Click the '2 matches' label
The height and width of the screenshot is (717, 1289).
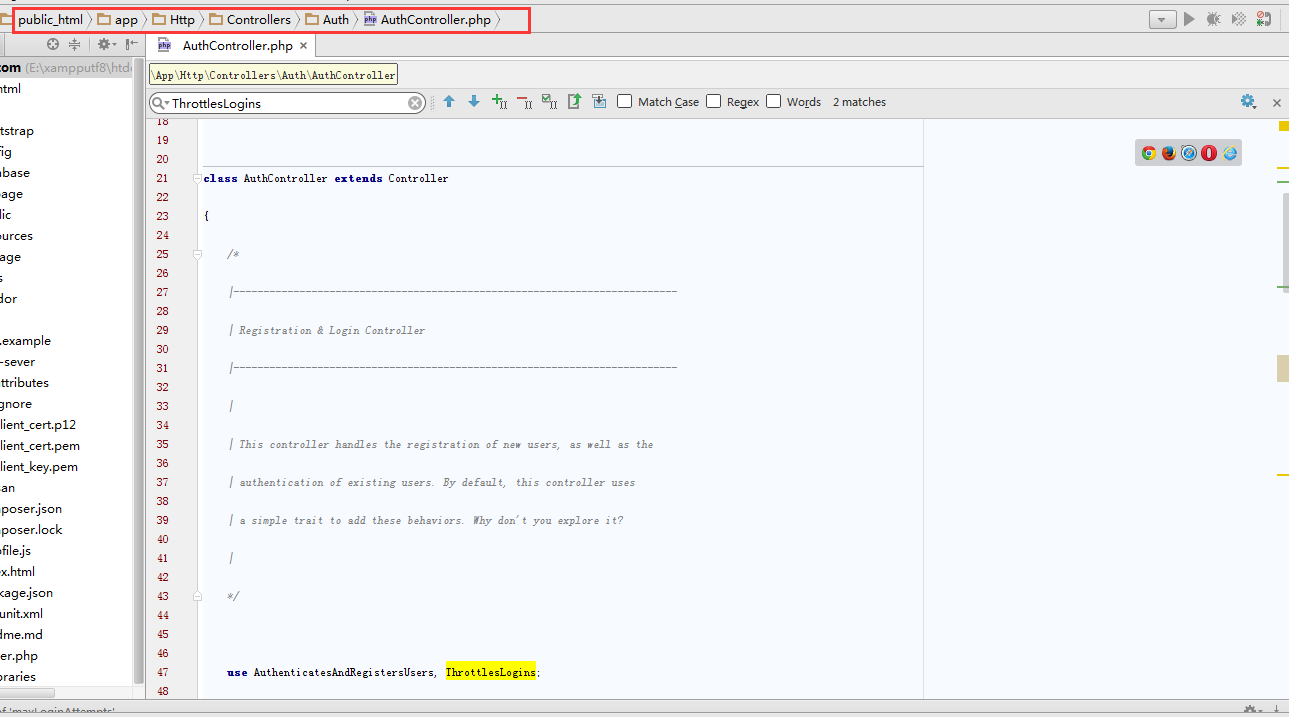tap(859, 102)
